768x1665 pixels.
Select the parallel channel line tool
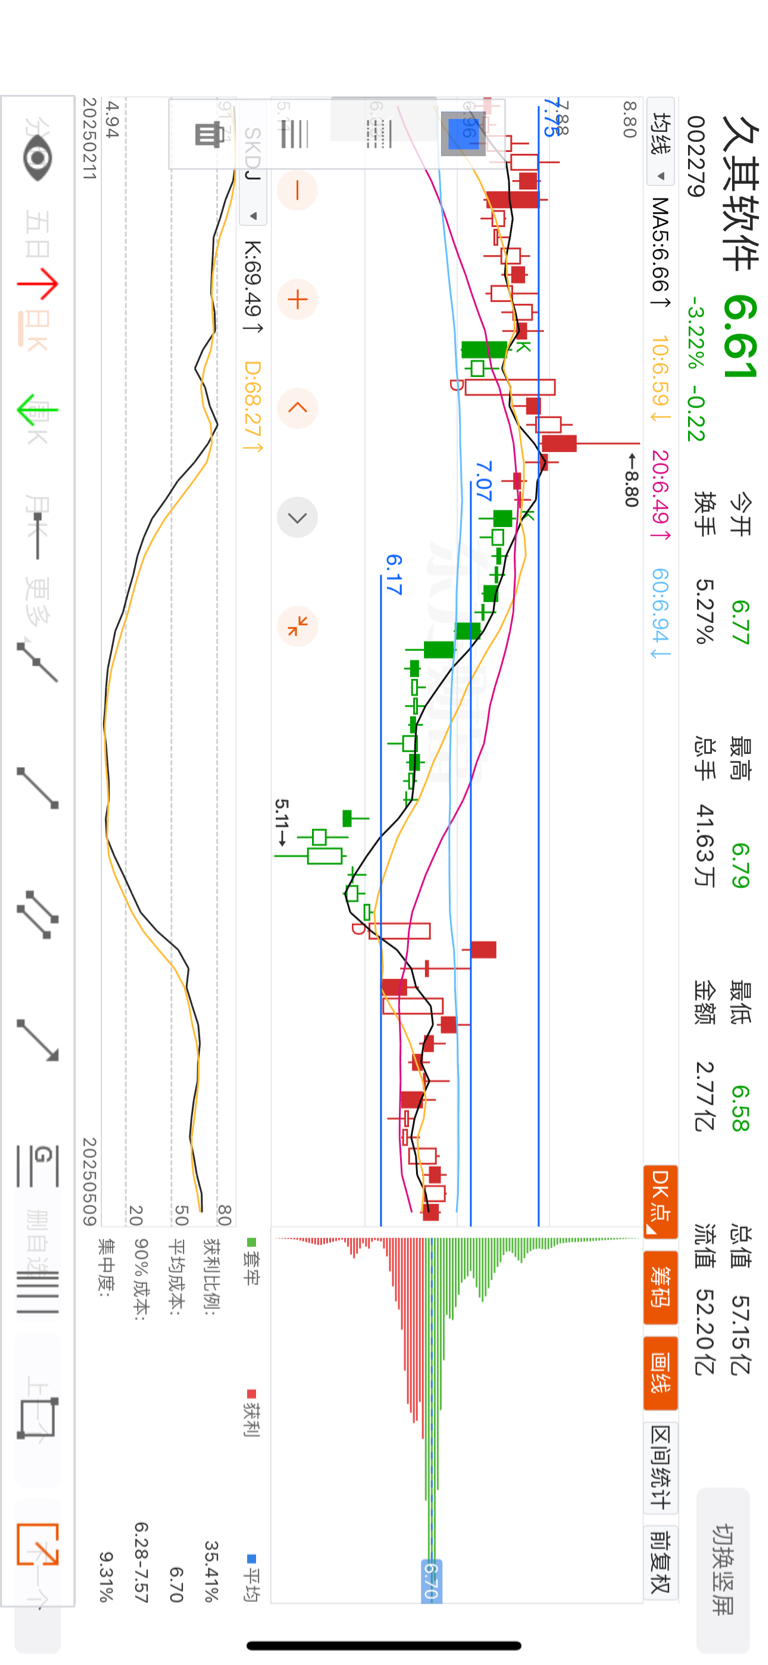[x=37, y=914]
